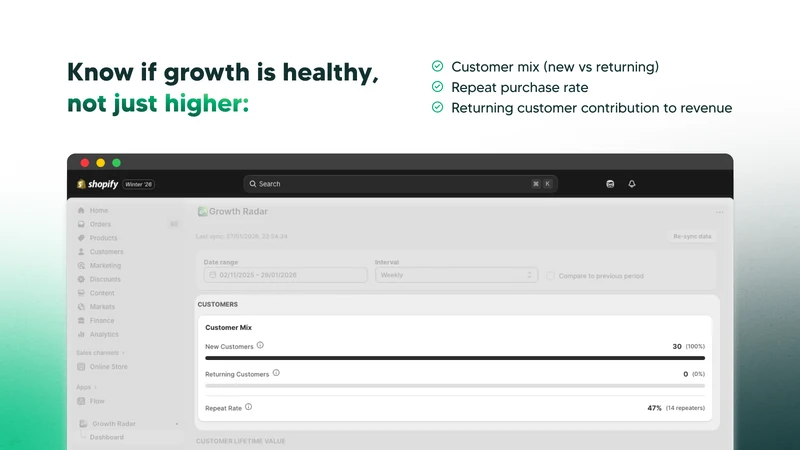Screen dimensions: 800x450
Task: Open Finance in sidebar
Action: pos(102,320)
